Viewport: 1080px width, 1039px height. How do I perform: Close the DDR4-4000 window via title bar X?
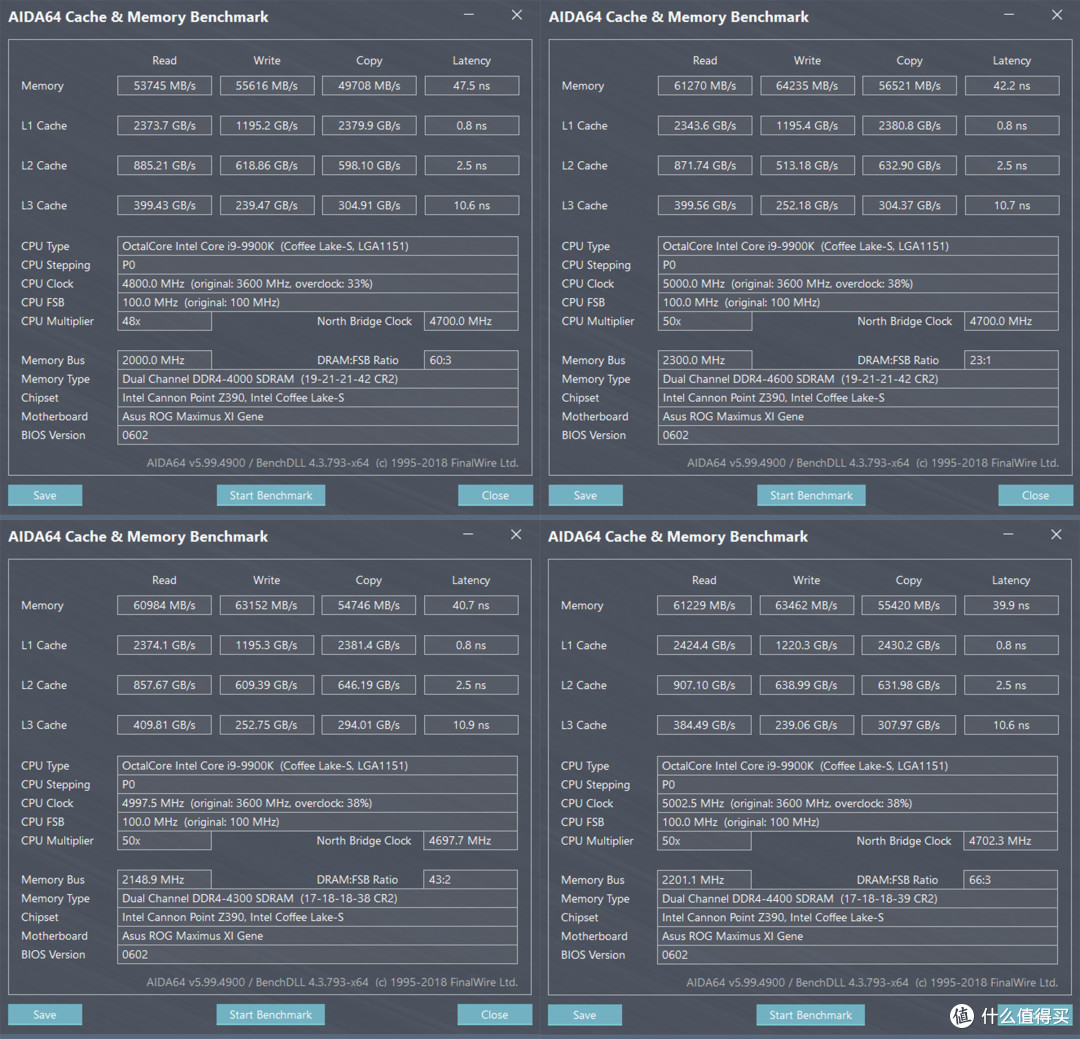[517, 15]
